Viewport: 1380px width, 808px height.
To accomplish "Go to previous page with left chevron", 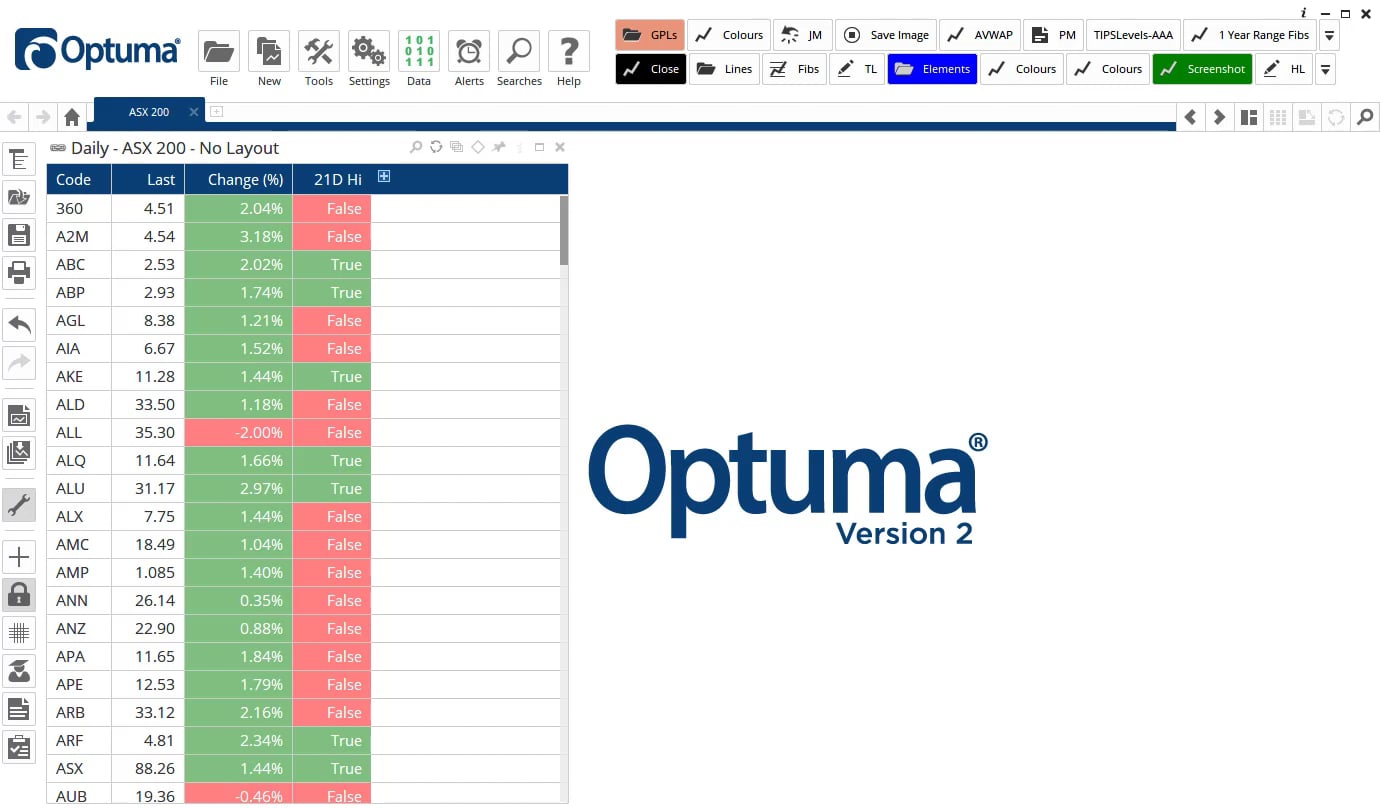I will (1190, 117).
